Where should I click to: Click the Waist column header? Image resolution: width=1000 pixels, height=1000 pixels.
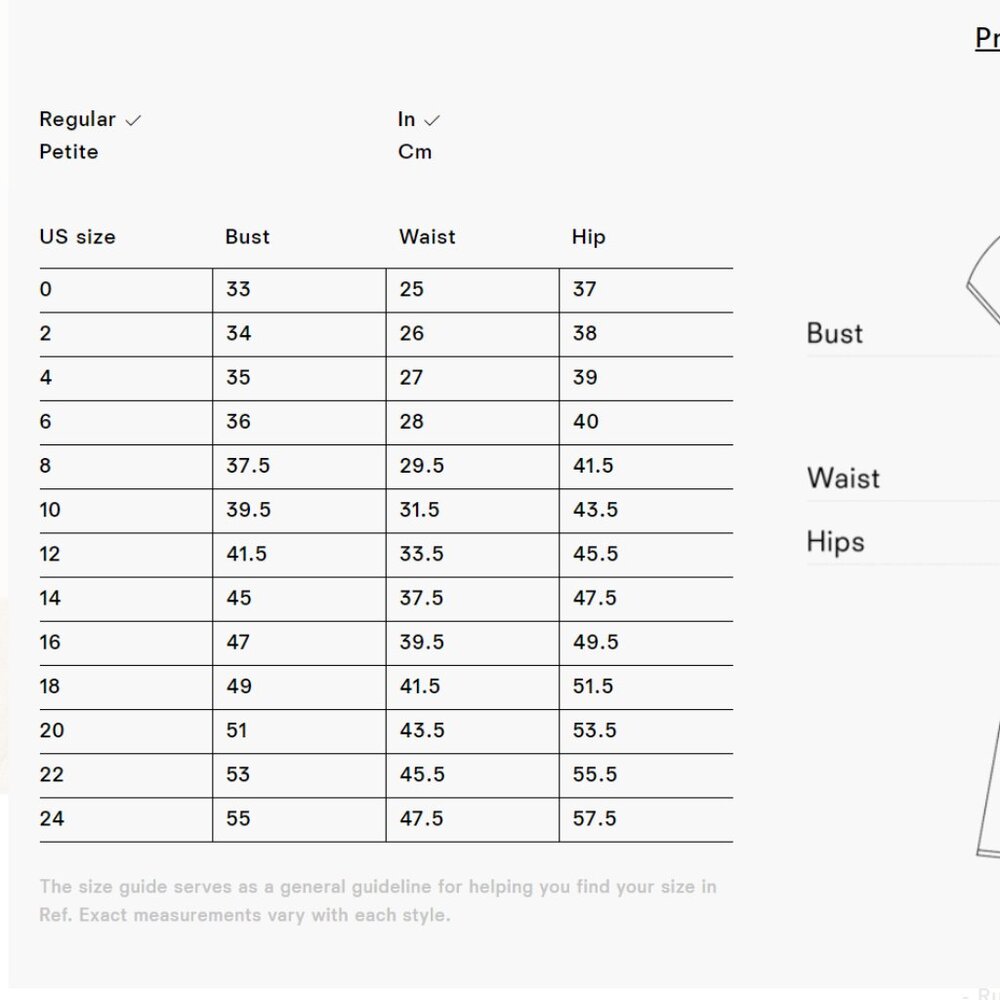pos(427,237)
